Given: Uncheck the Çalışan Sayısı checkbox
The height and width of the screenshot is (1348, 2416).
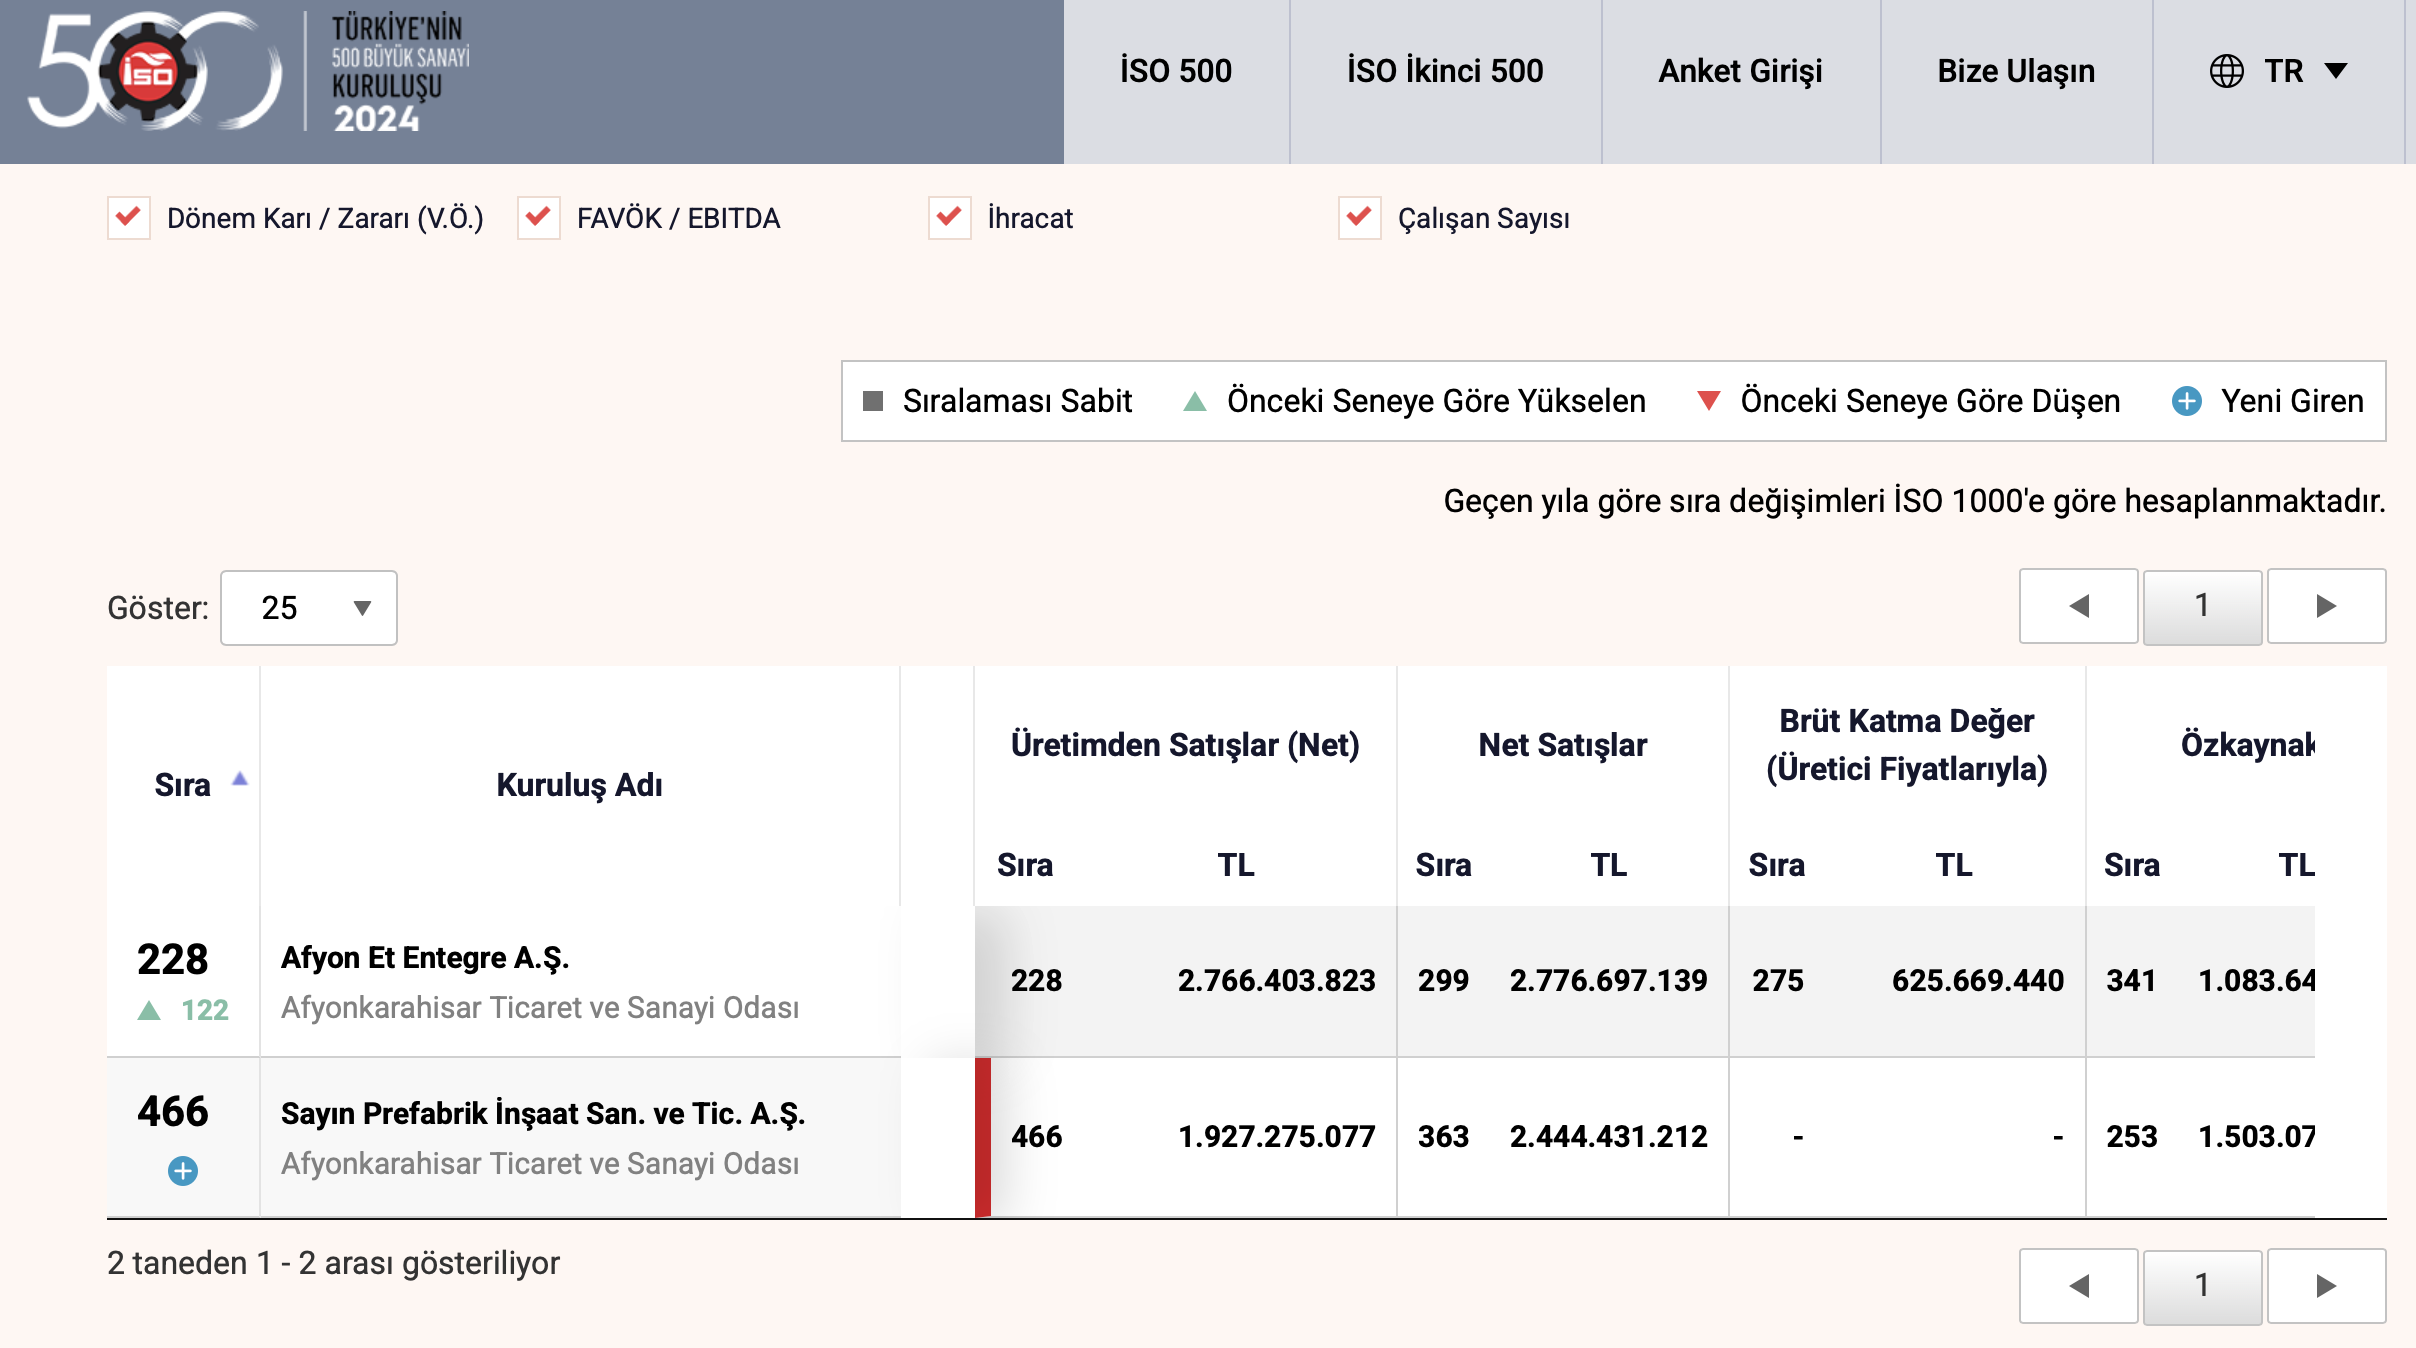Looking at the screenshot, I should pos(1360,218).
